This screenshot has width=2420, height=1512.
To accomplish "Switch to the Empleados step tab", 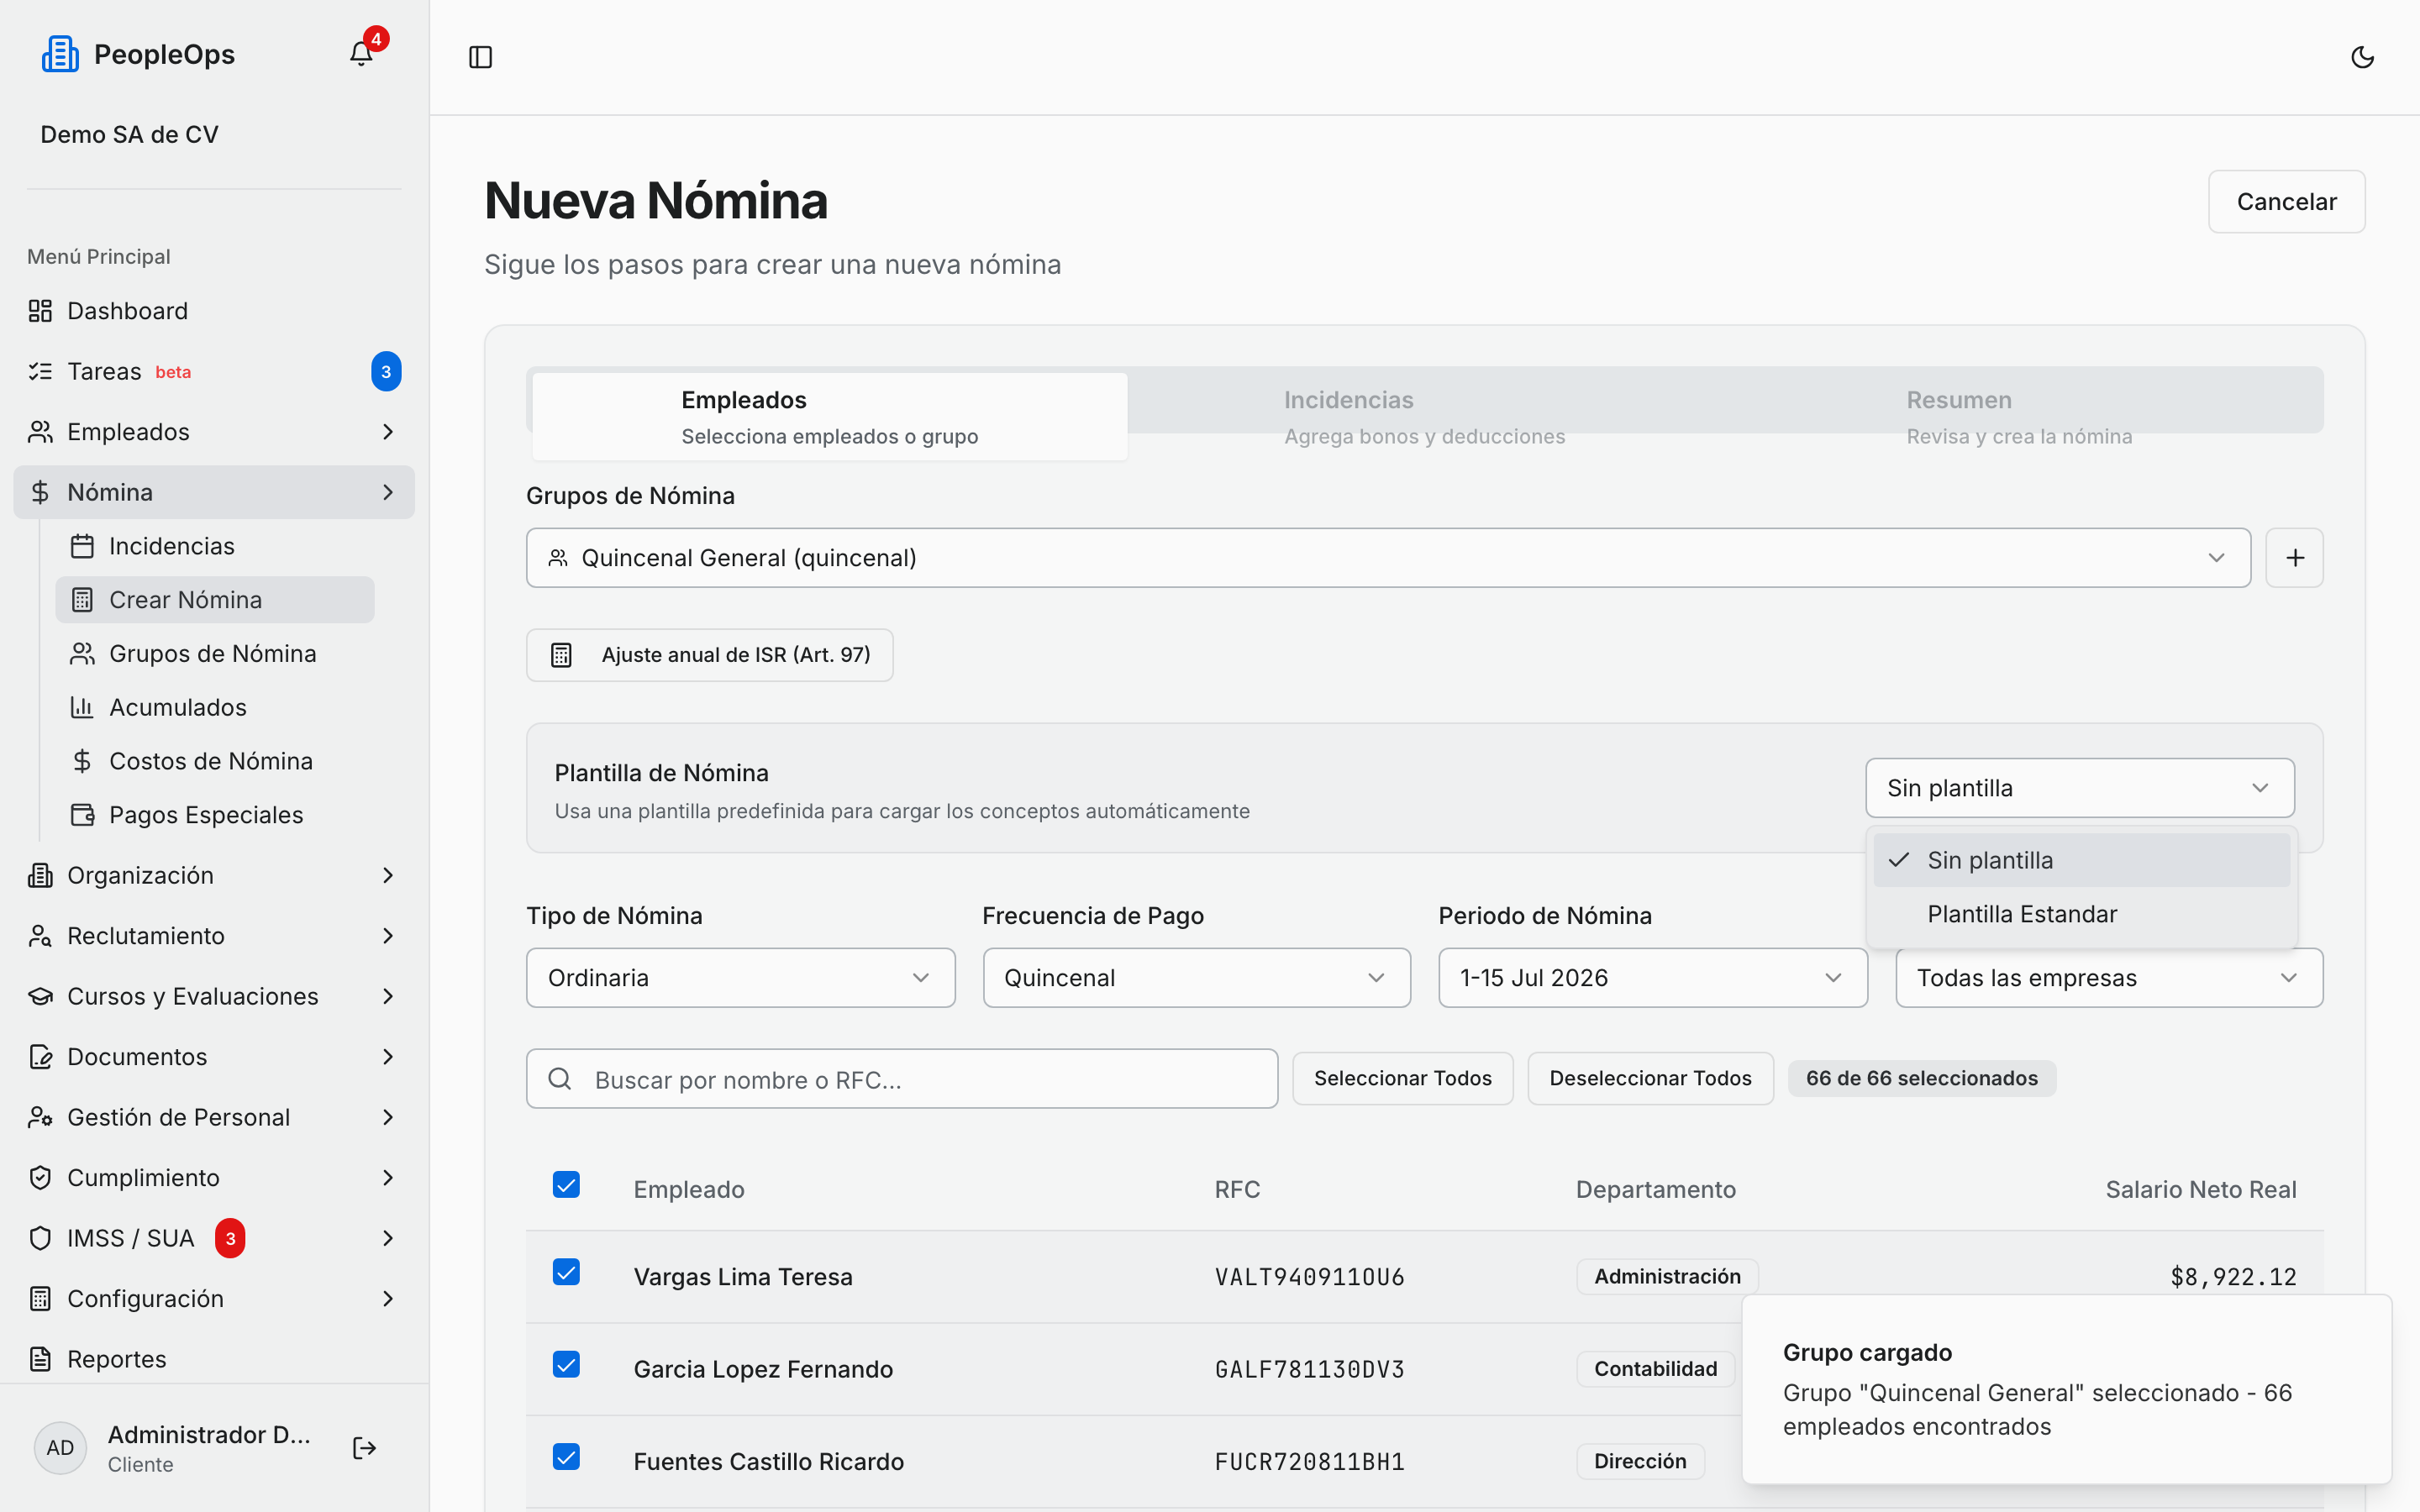I will click(829, 417).
